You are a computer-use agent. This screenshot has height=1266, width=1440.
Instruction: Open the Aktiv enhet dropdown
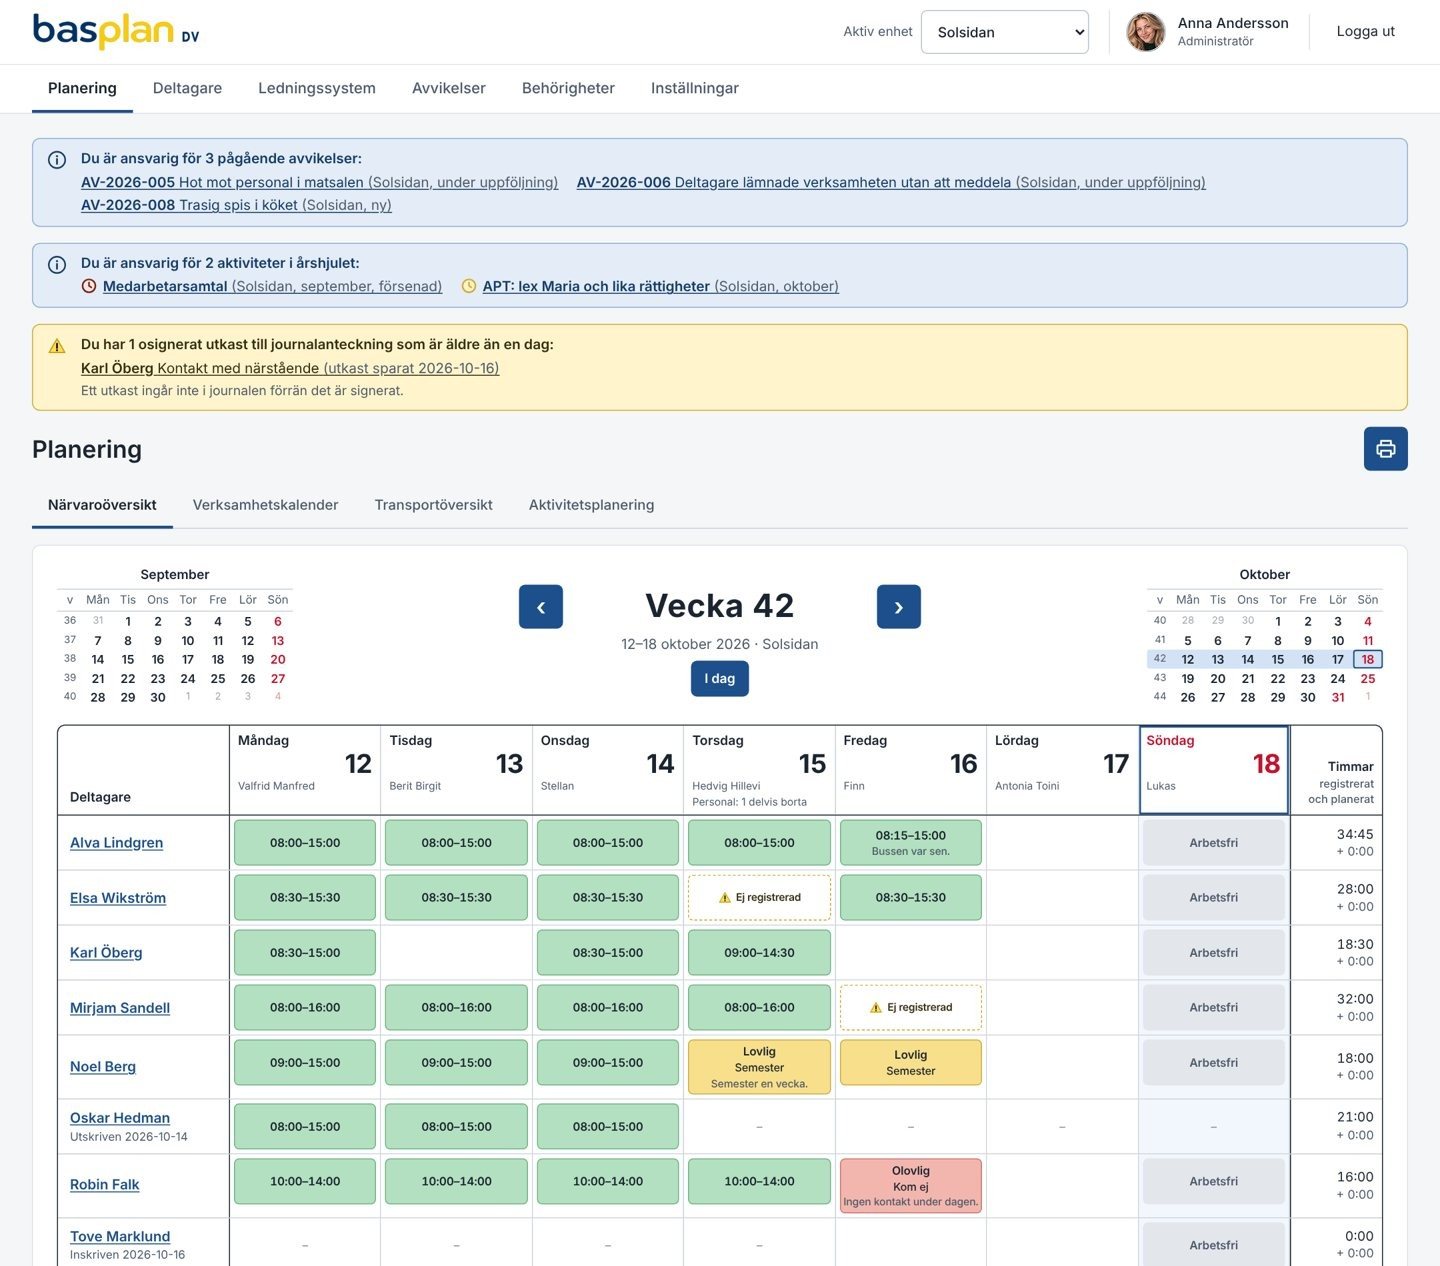tap(1005, 32)
